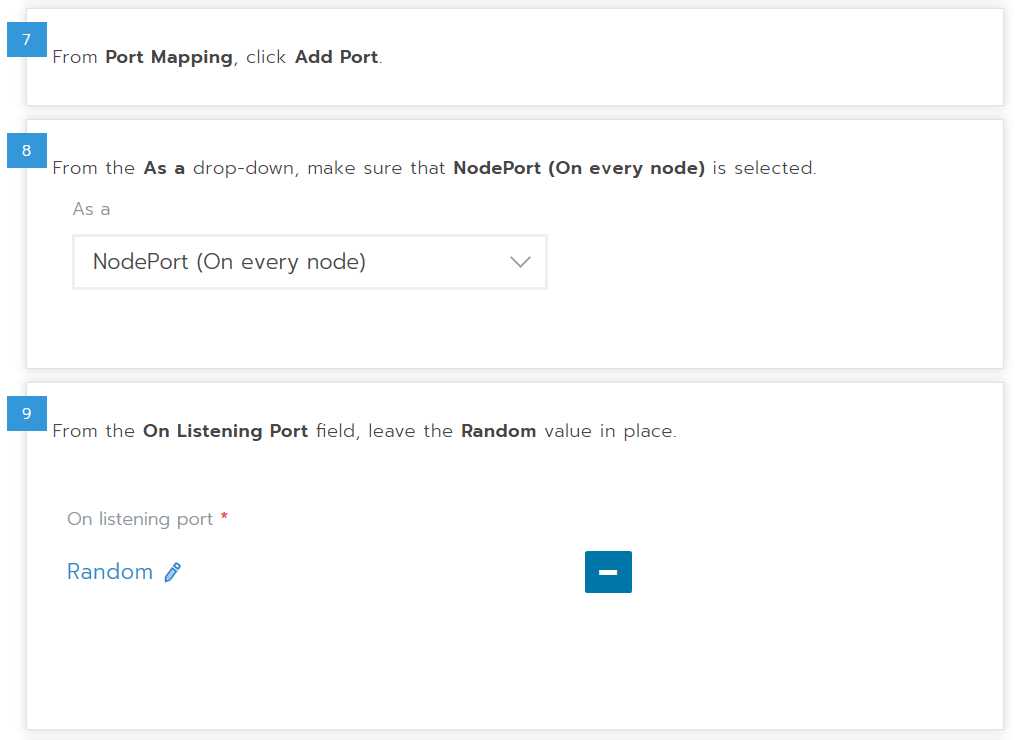
Task: Select the step 9 number badge
Action: pos(27,413)
